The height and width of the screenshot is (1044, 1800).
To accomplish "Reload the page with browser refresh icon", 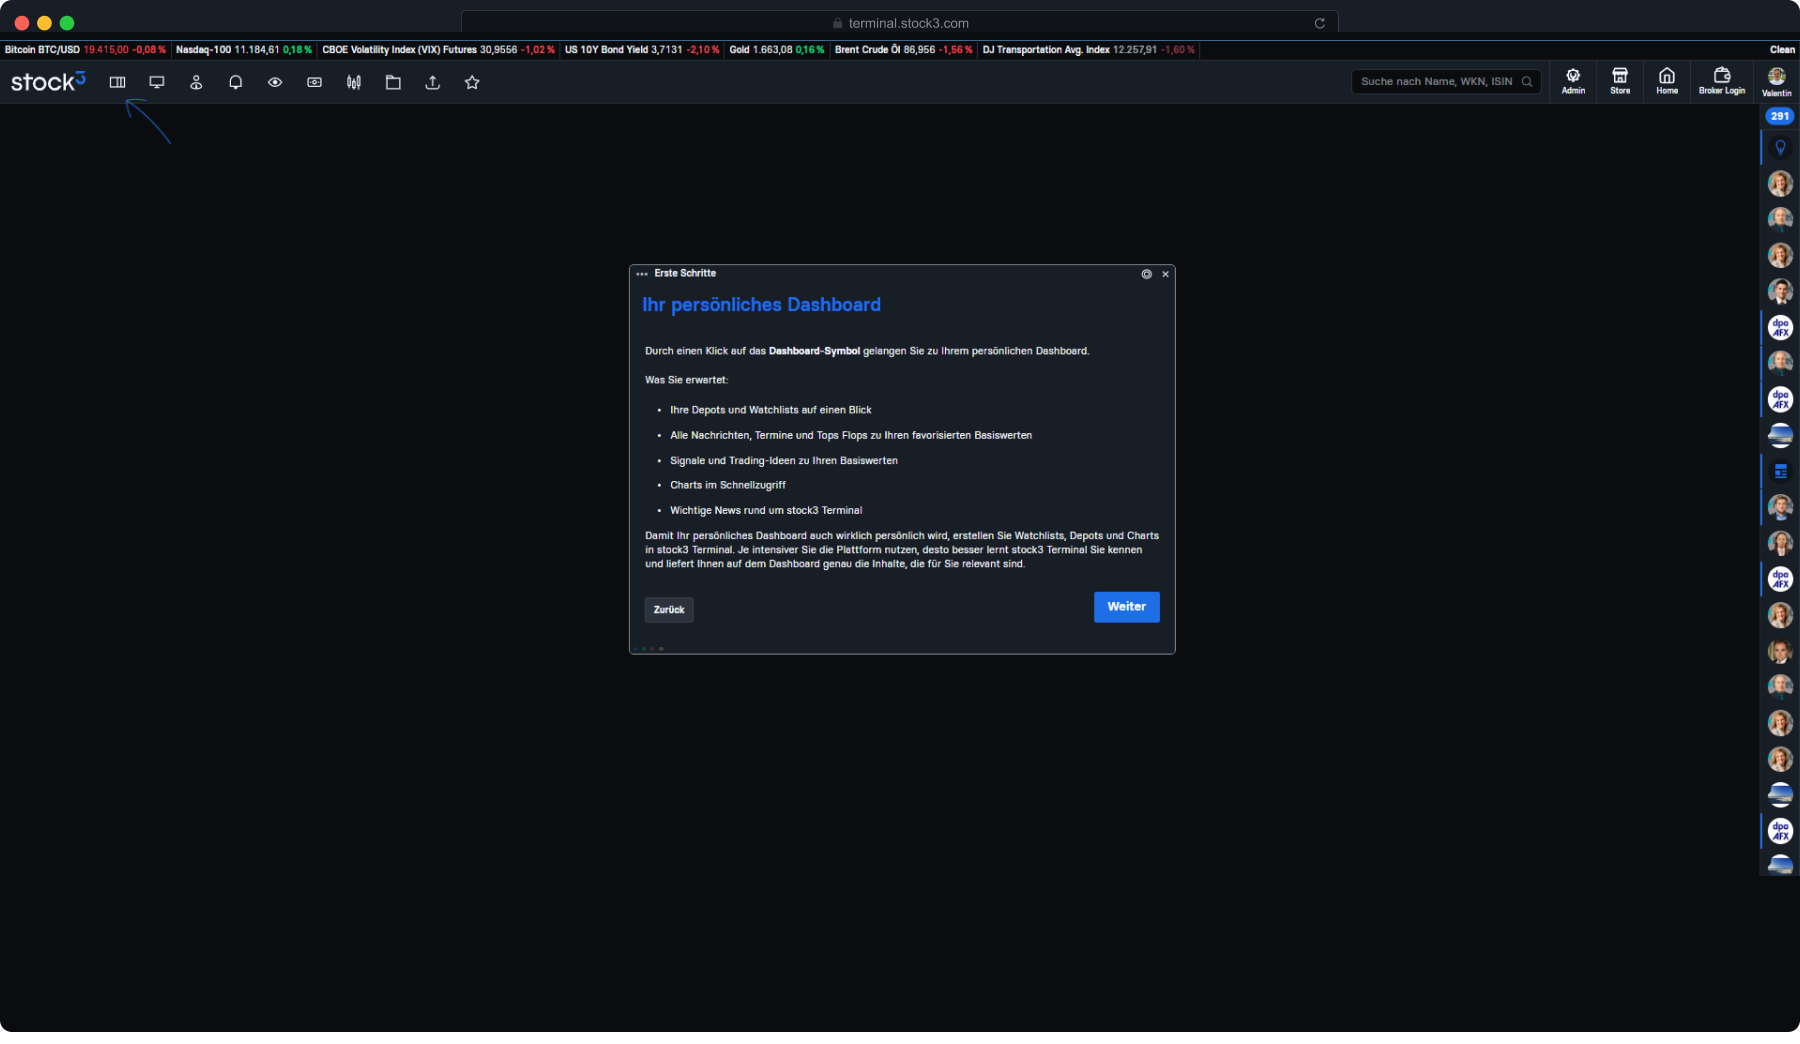I will tap(1319, 23).
